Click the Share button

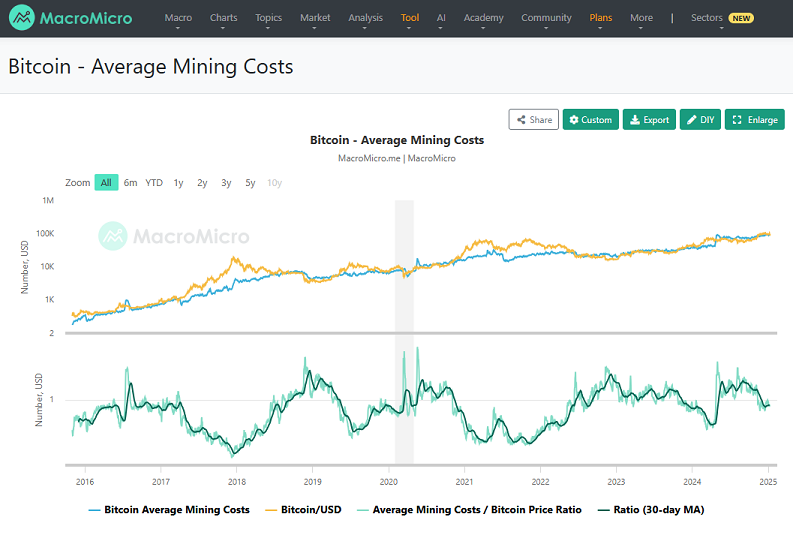[x=534, y=119]
